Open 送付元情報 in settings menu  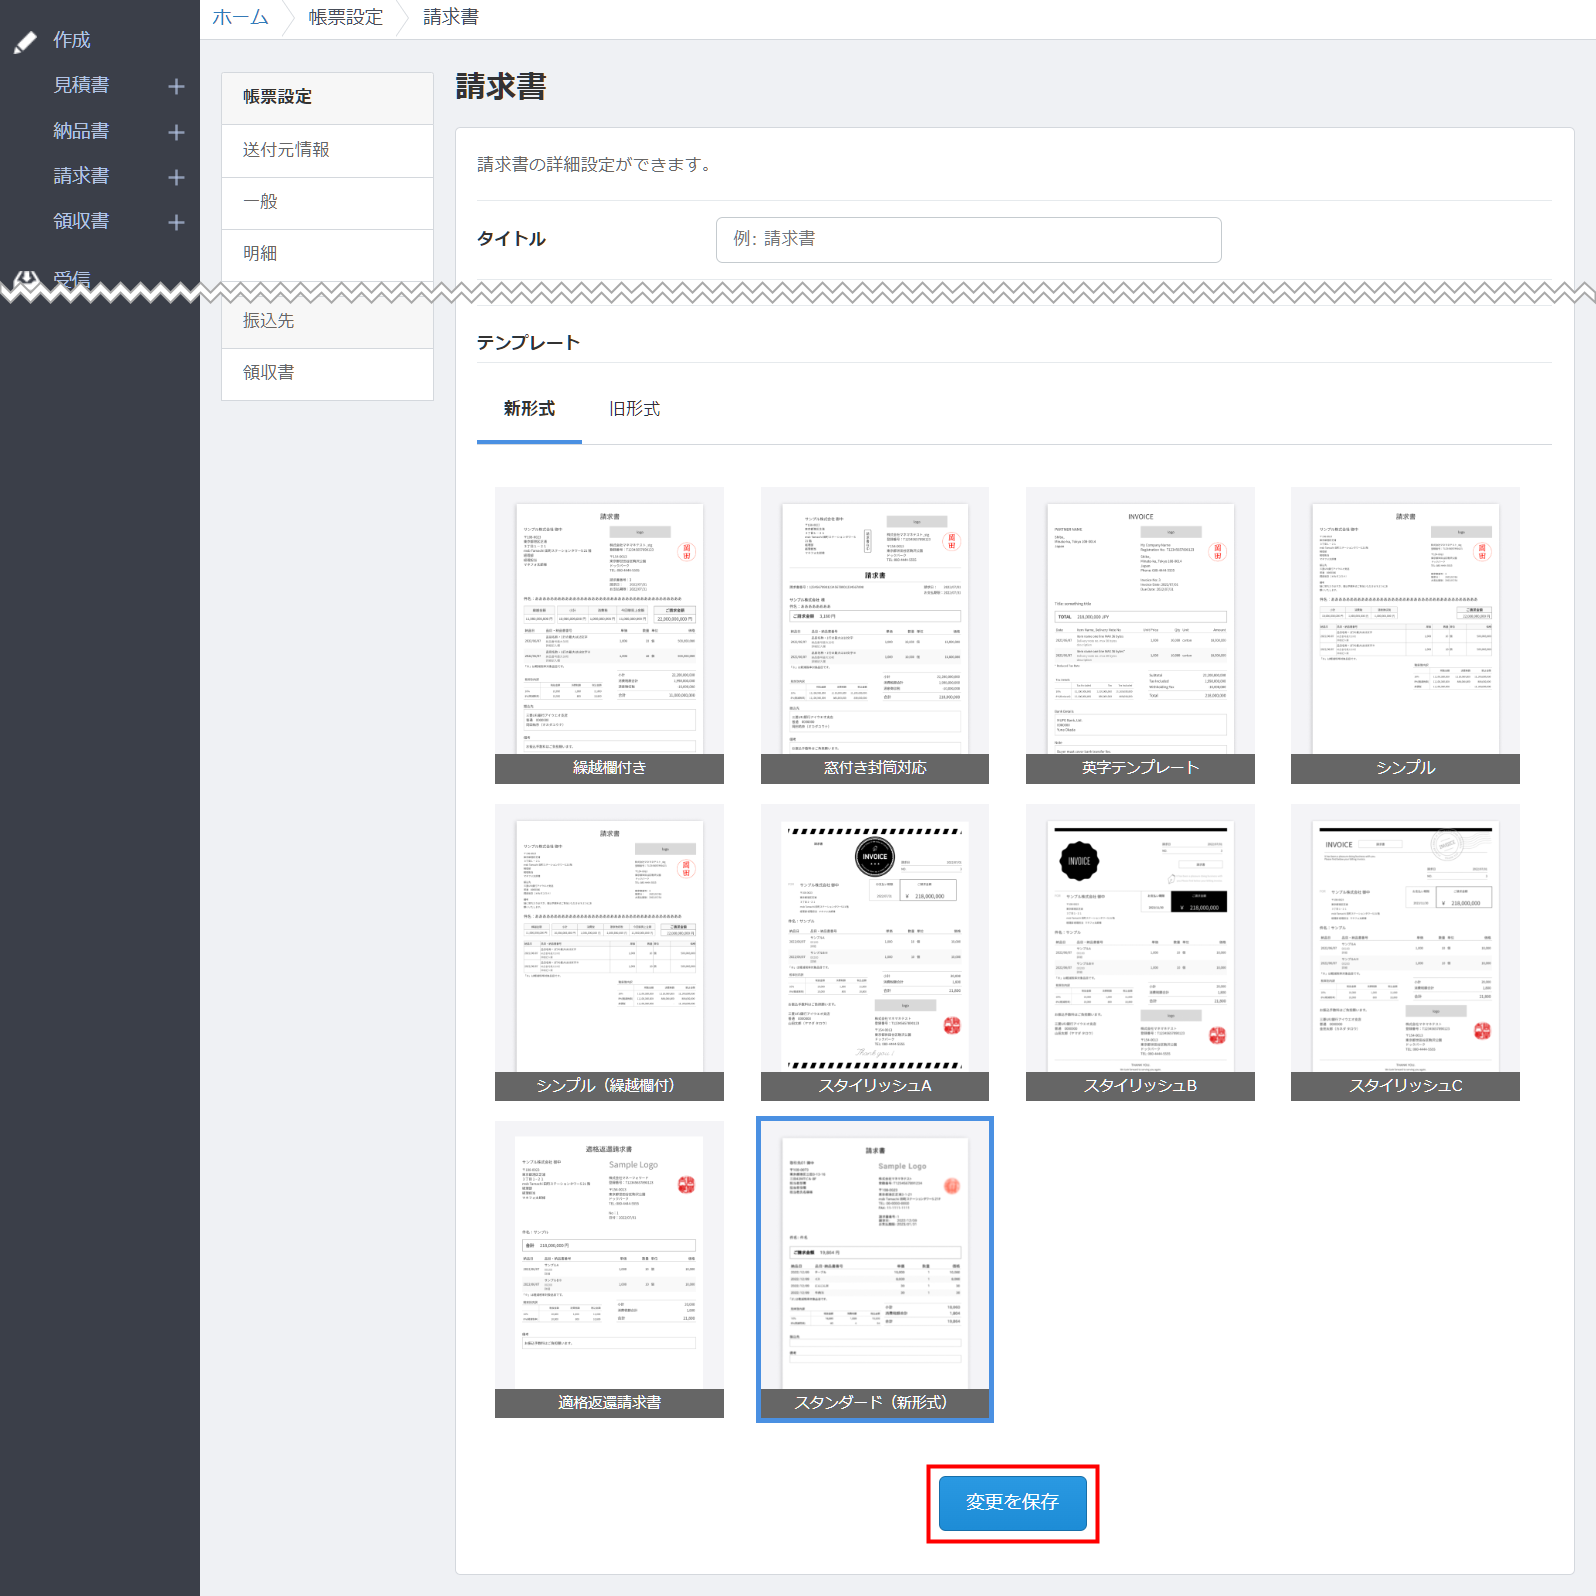tap(327, 150)
